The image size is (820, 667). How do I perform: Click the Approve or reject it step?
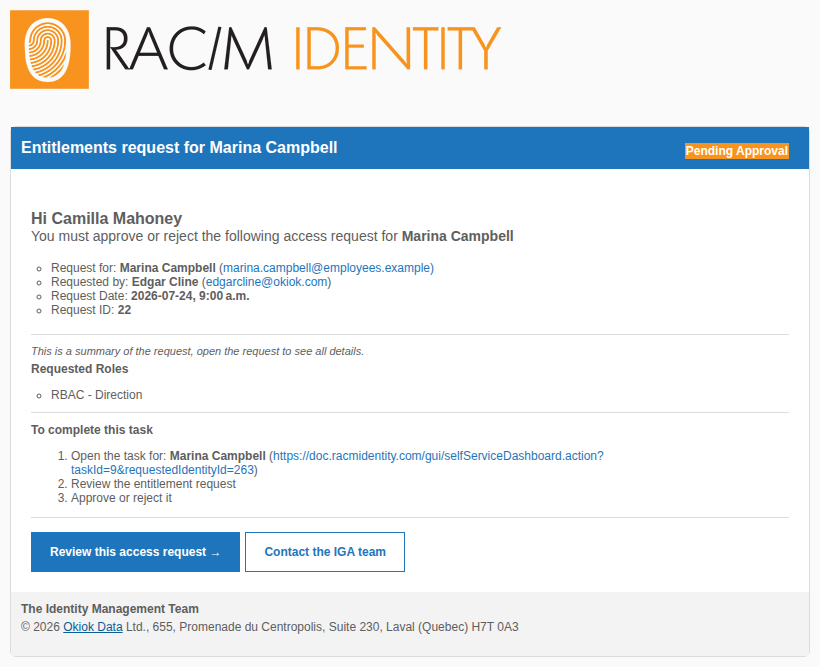coord(121,498)
